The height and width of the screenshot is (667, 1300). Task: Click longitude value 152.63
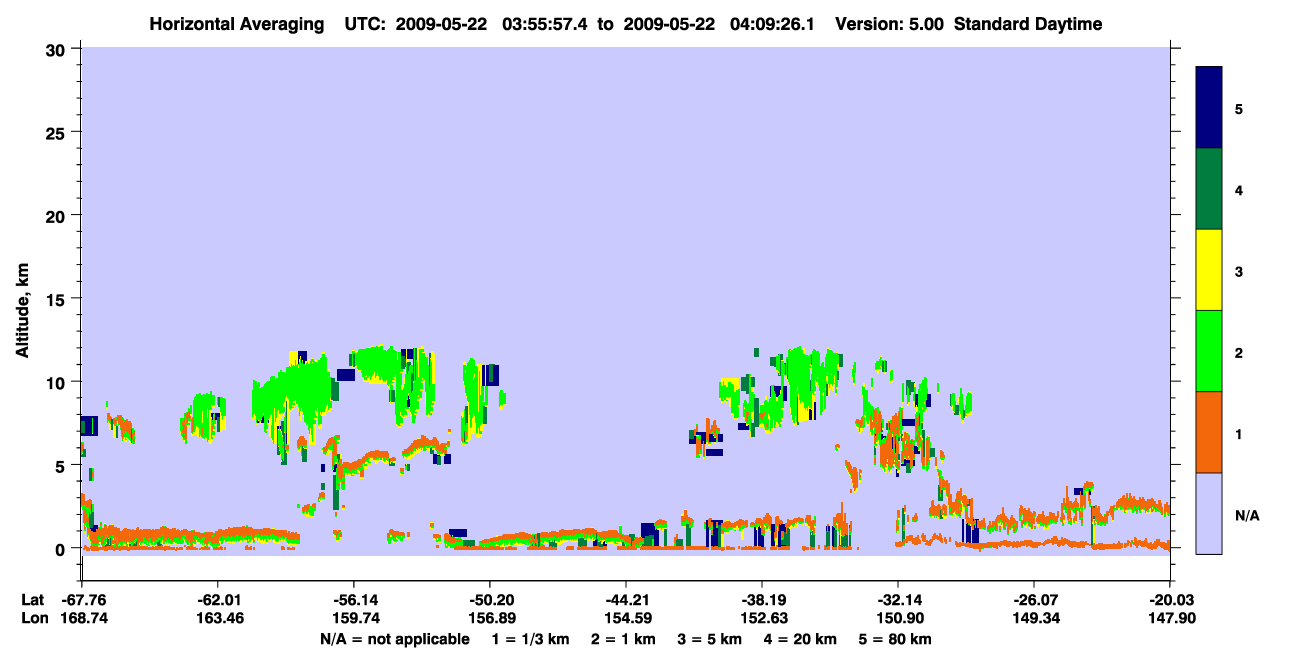[x=762, y=619]
